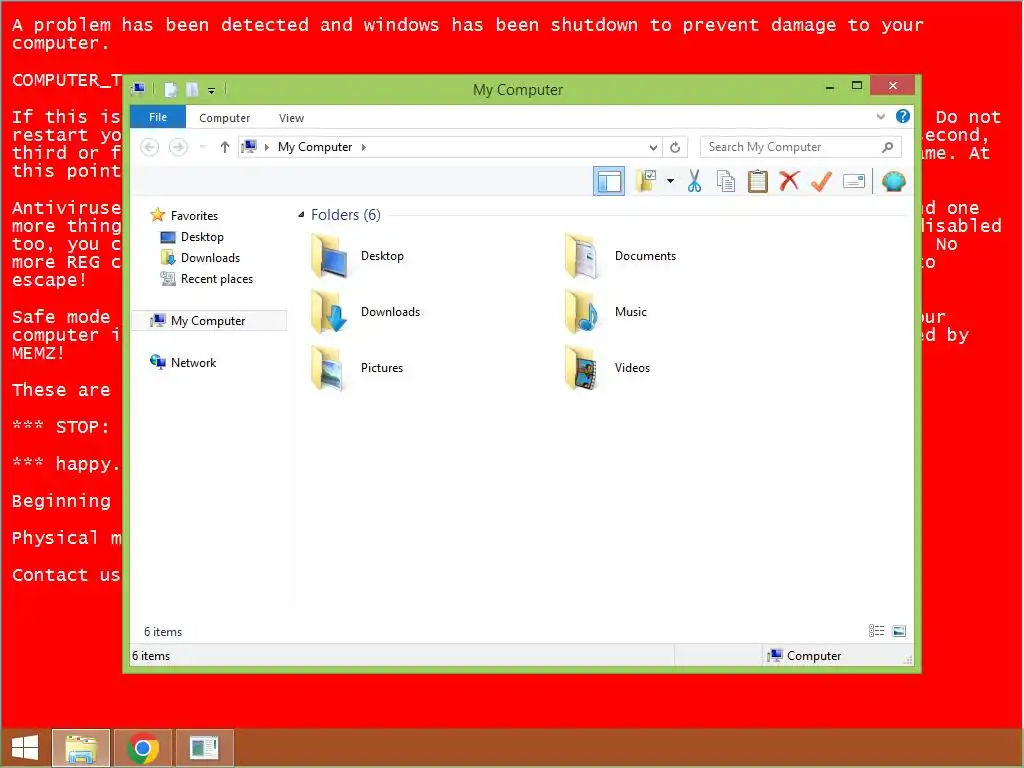Select Recent places in navigation pane
Image resolution: width=1024 pixels, height=768 pixels.
pos(206,279)
